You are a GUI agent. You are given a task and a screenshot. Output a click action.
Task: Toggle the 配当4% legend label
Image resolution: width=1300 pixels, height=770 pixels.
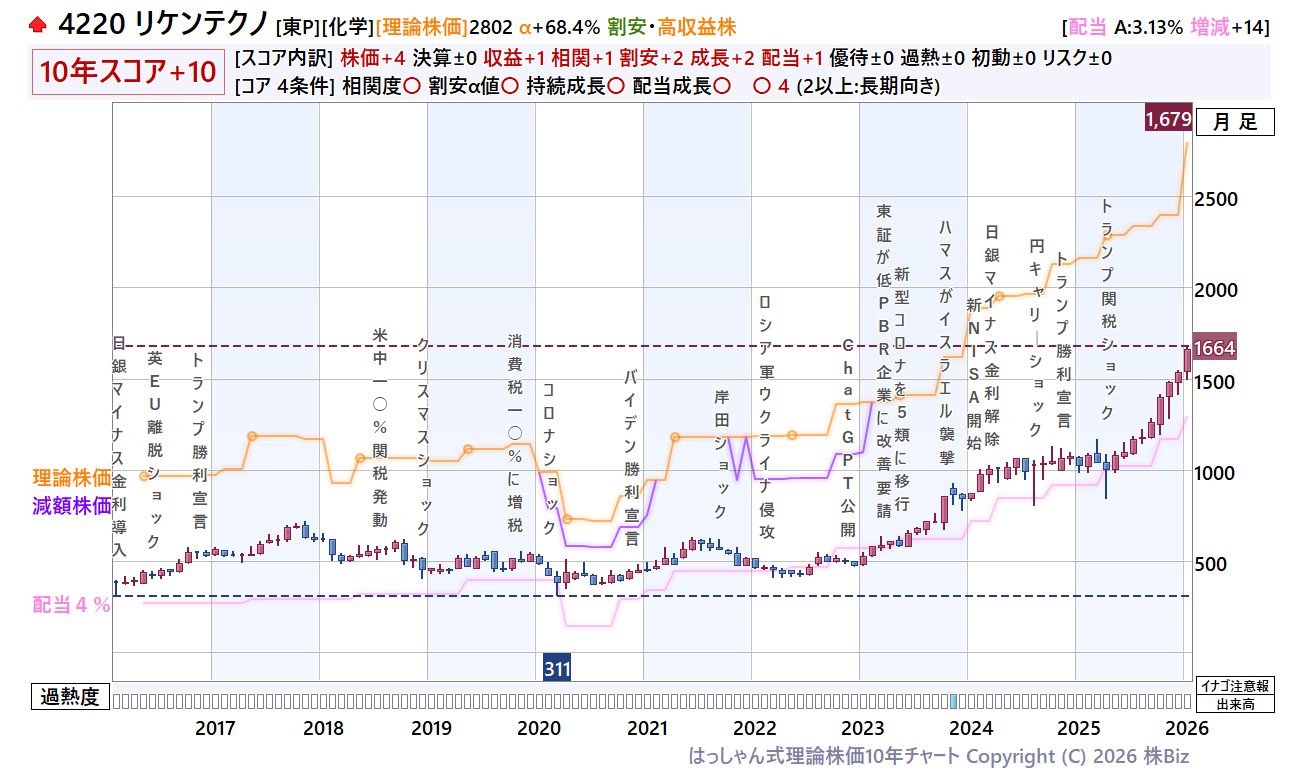click(x=71, y=605)
